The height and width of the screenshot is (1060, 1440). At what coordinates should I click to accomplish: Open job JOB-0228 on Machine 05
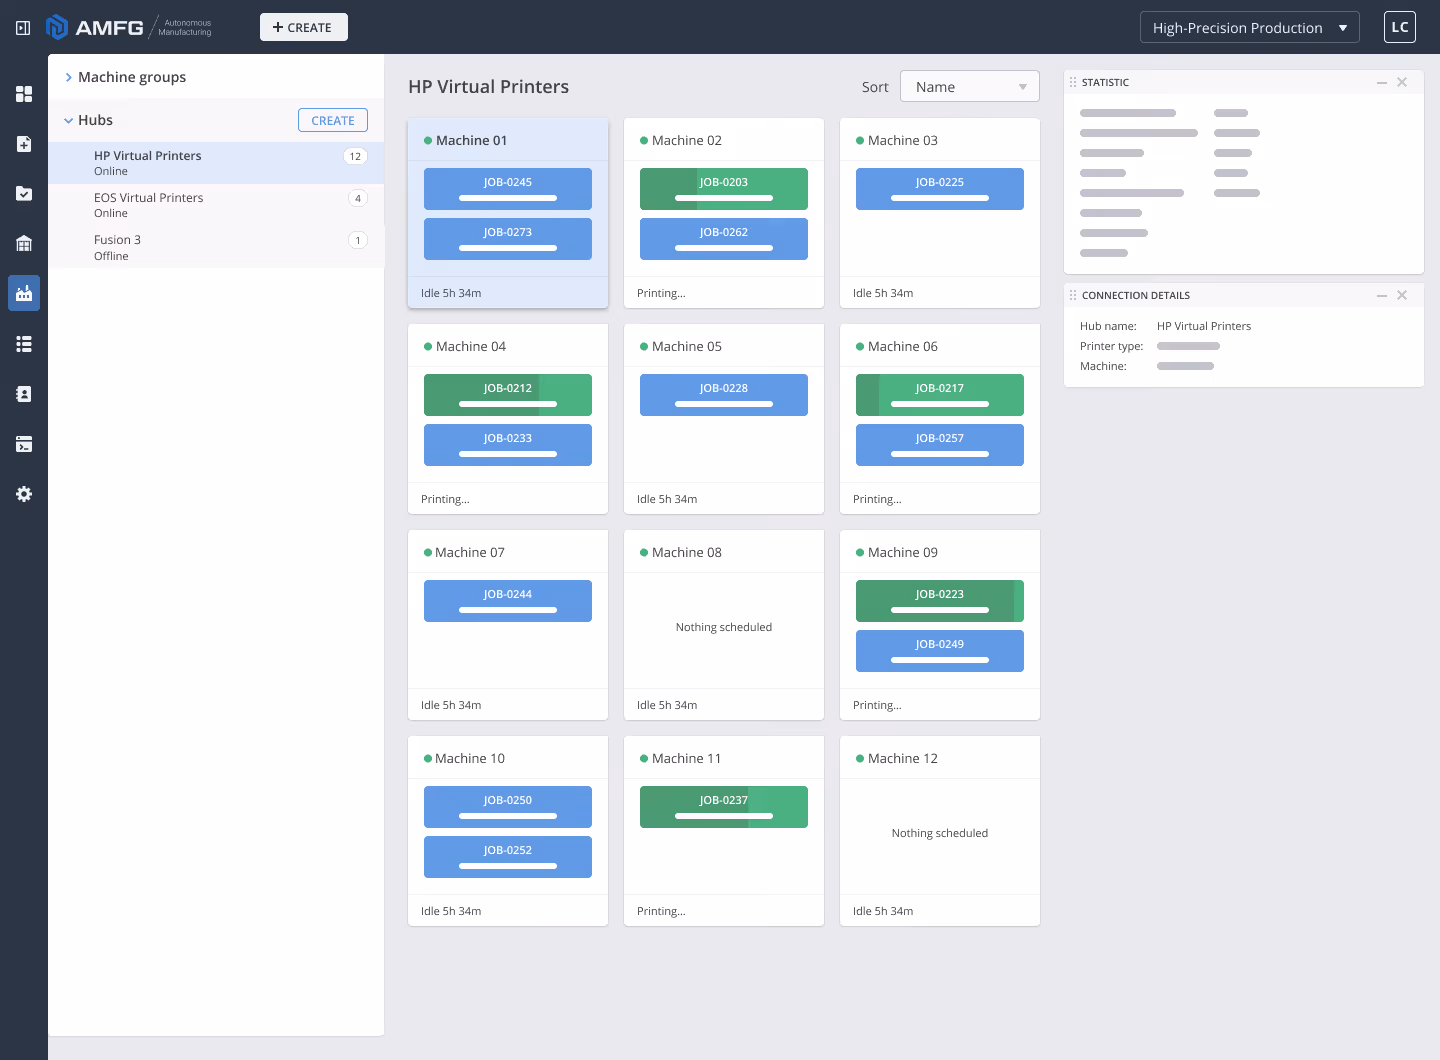coord(724,395)
